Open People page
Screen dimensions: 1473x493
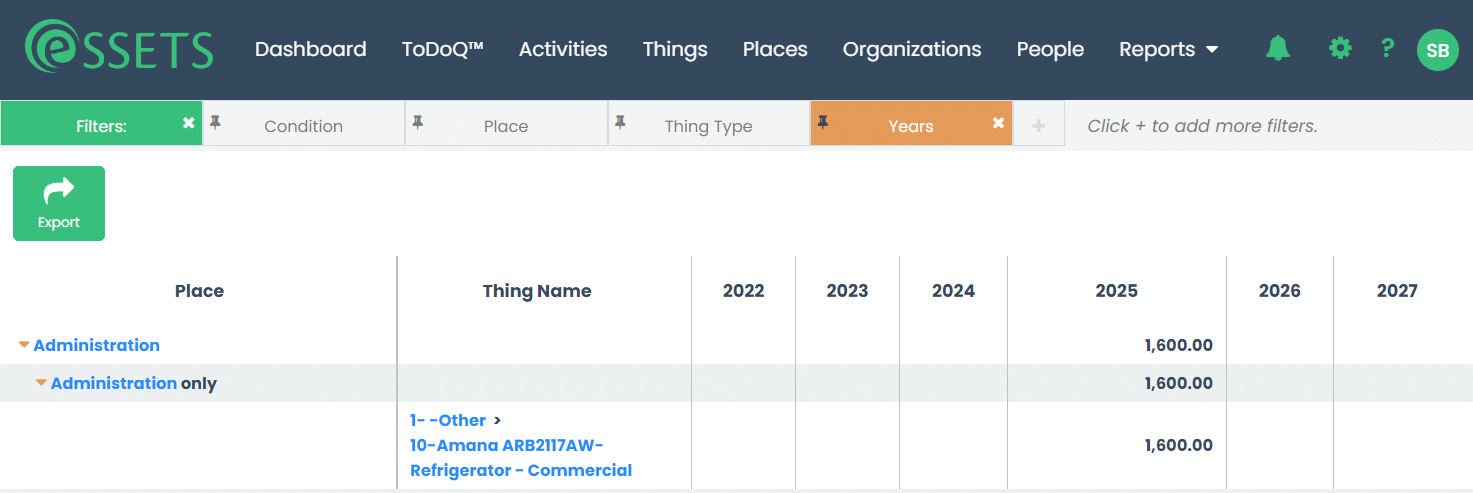pyautogui.click(x=1050, y=49)
